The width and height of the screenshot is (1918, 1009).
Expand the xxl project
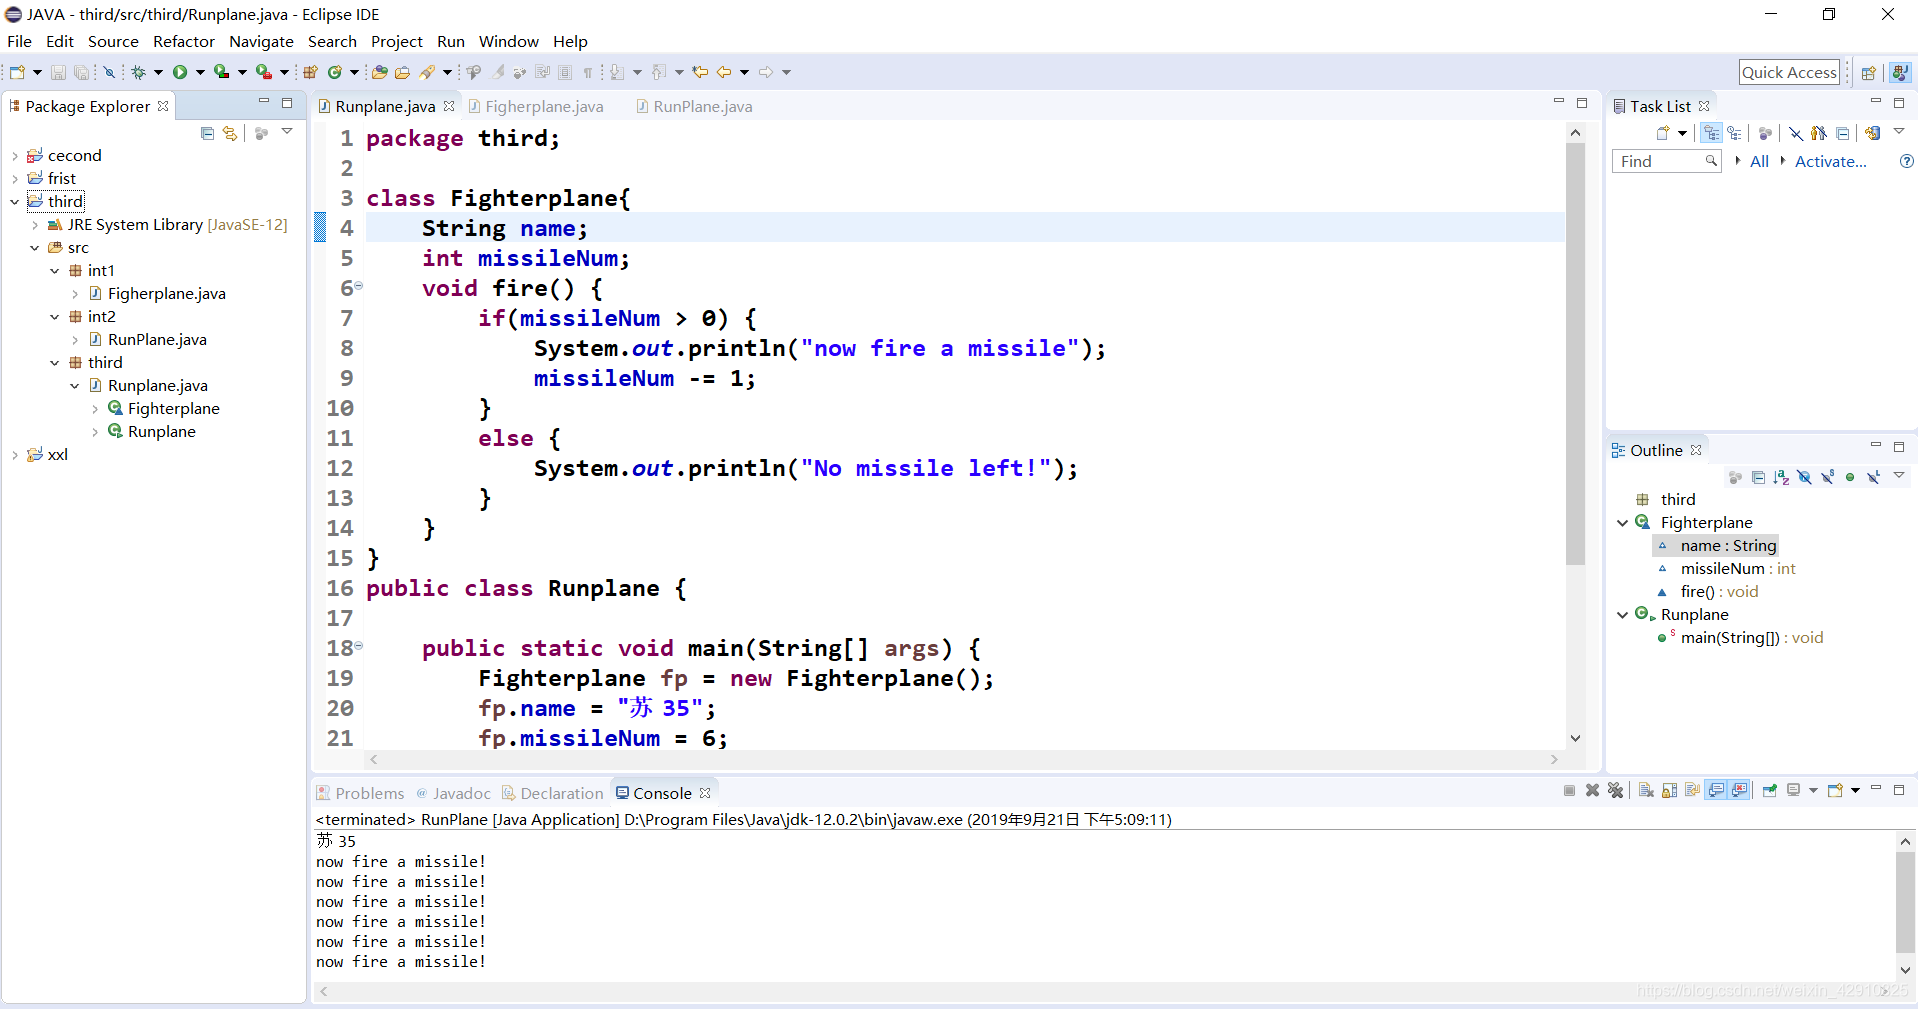coord(15,455)
